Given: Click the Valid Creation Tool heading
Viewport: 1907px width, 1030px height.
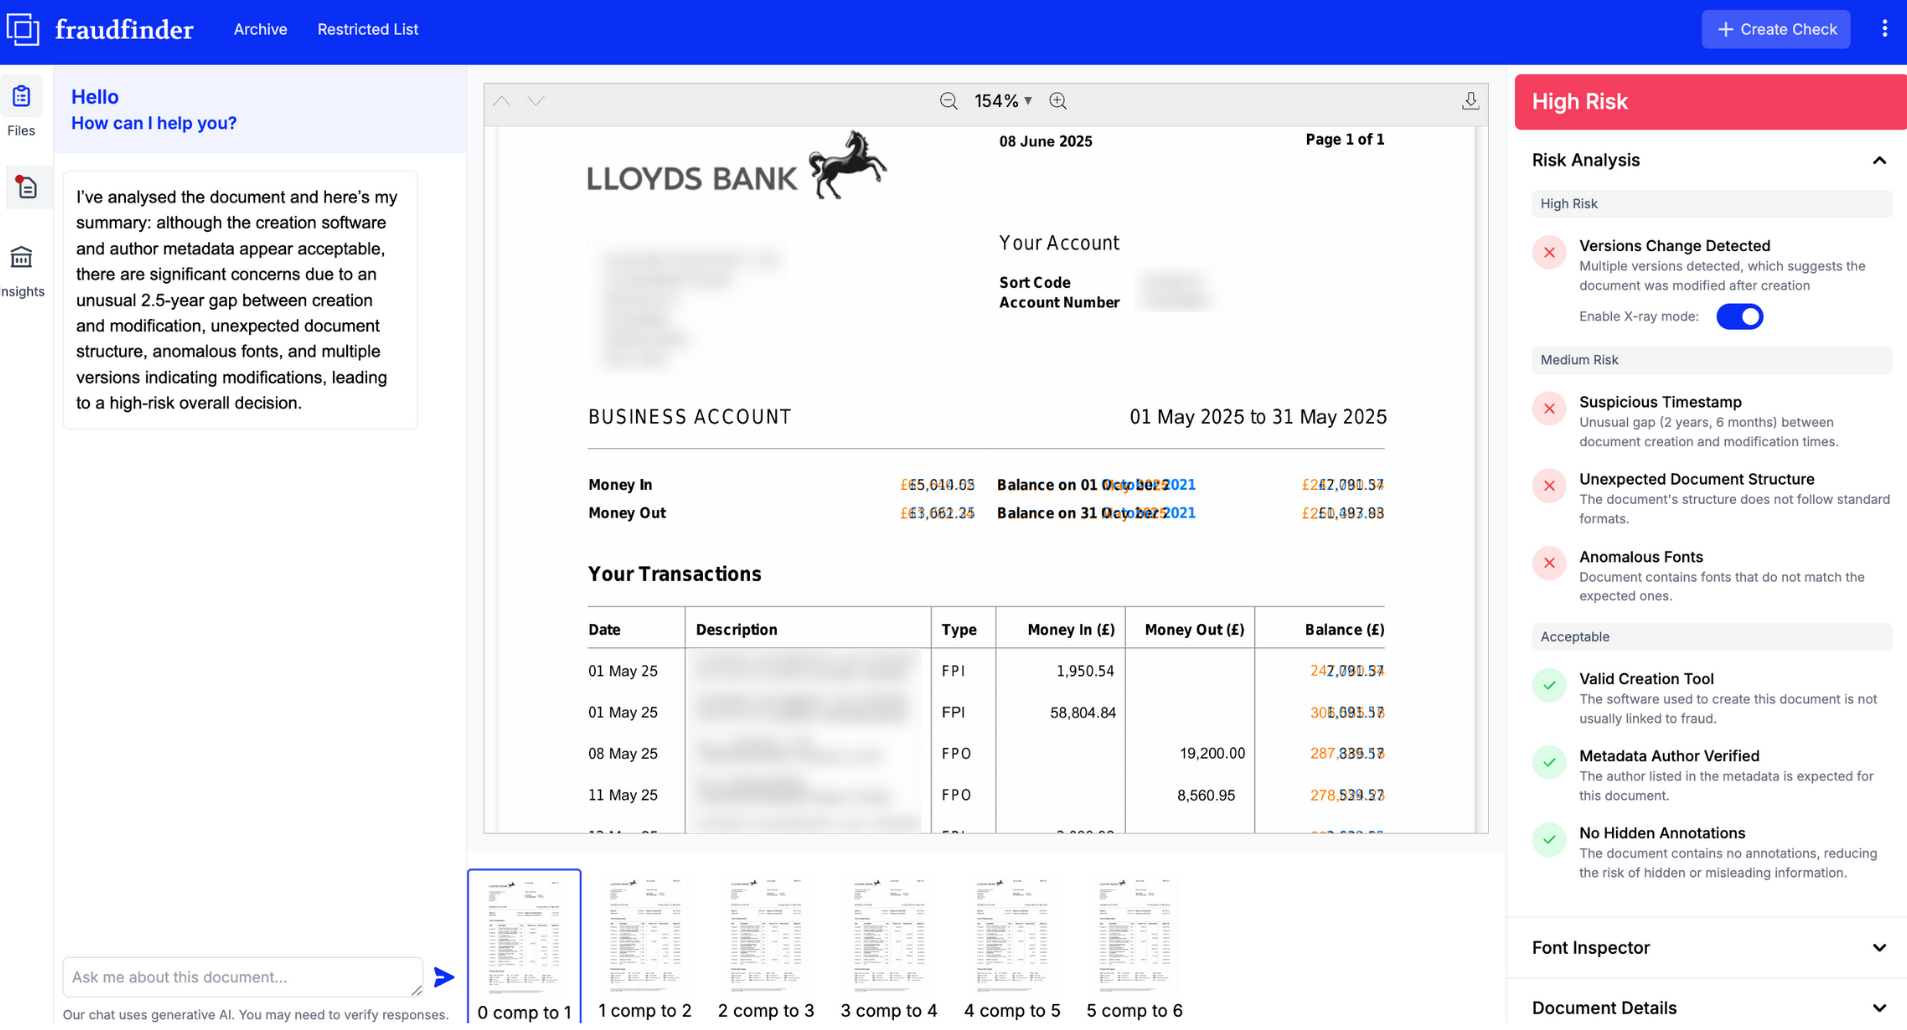Looking at the screenshot, I should tap(1646, 679).
